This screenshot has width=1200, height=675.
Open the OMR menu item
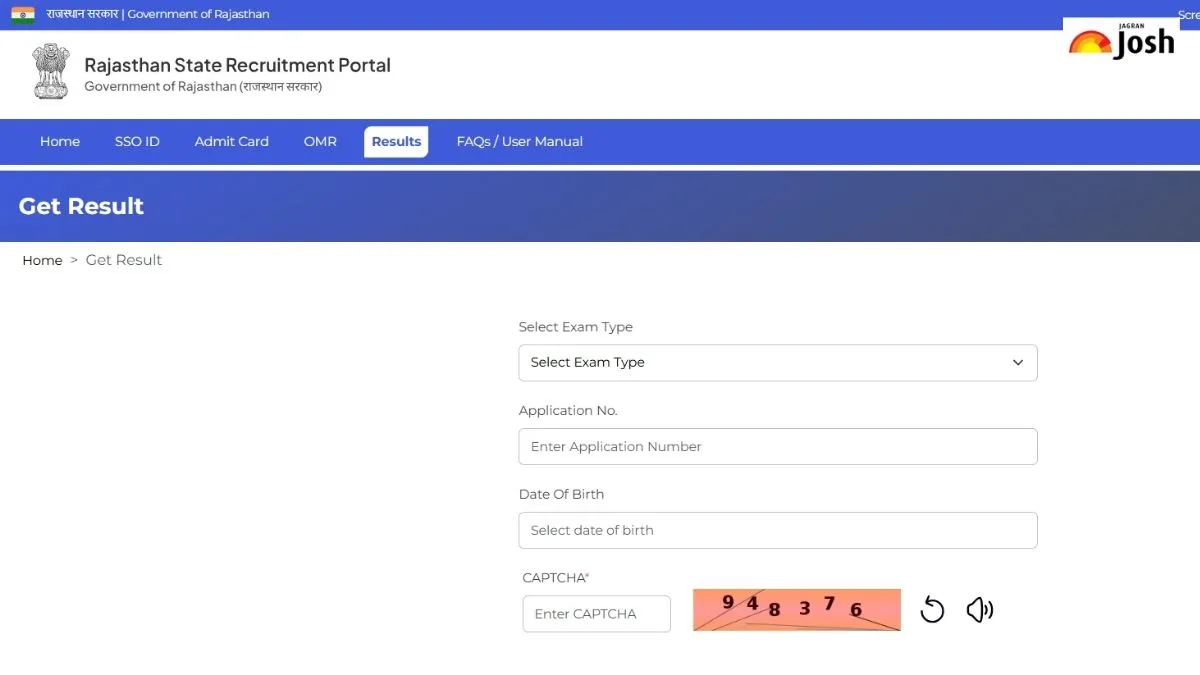tap(320, 142)
